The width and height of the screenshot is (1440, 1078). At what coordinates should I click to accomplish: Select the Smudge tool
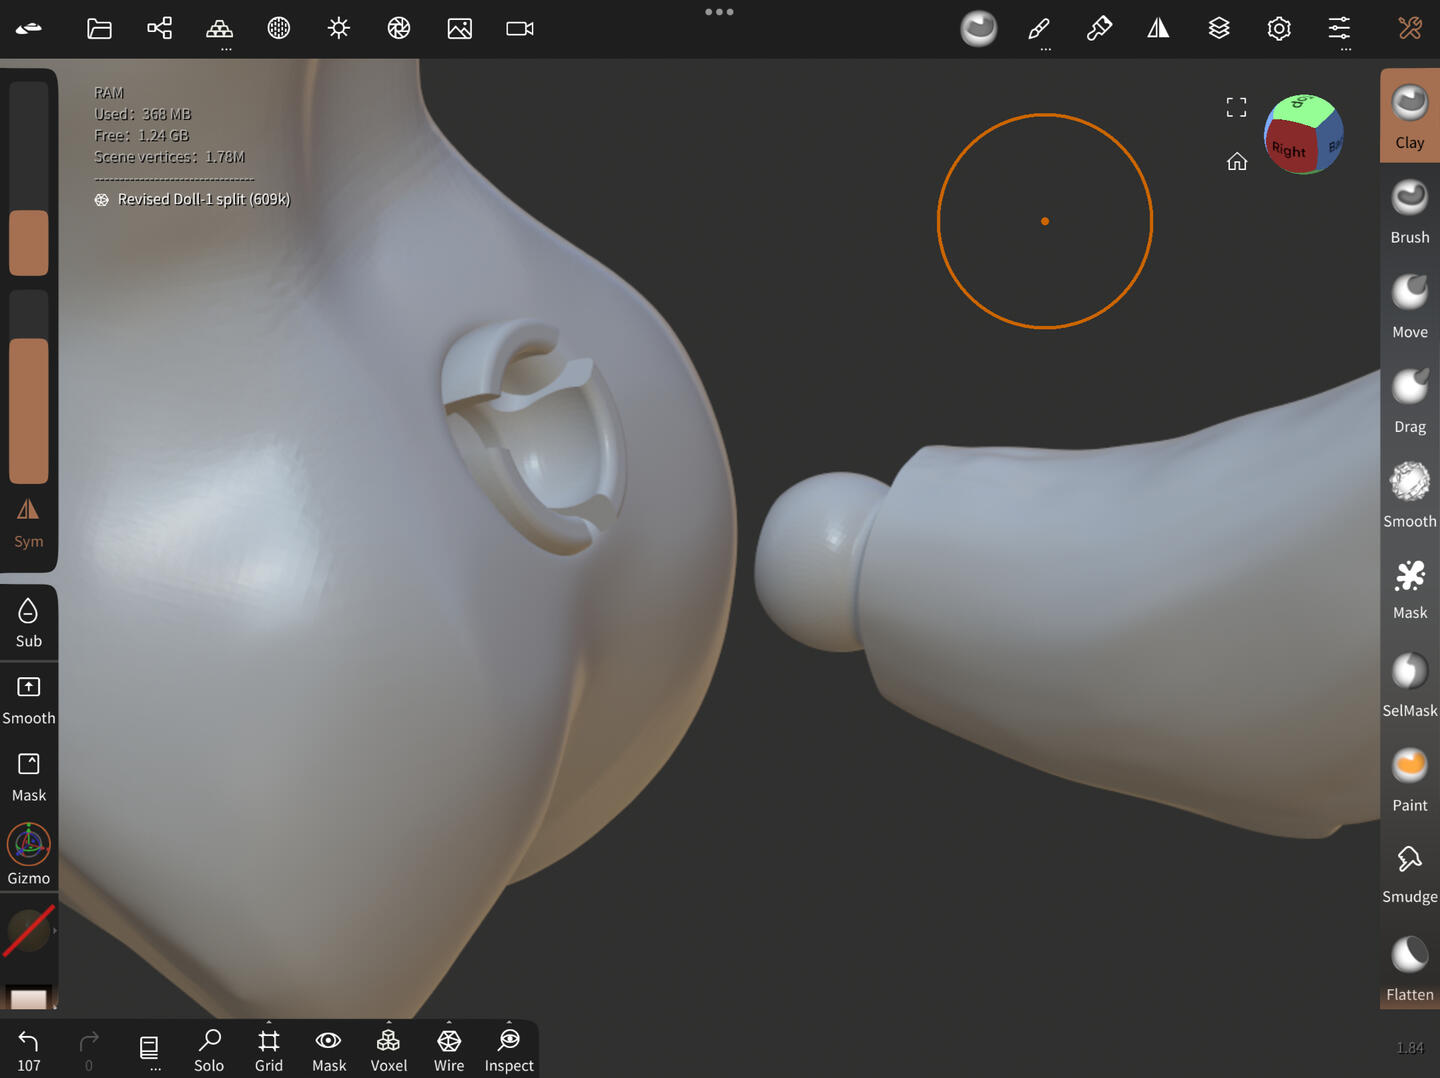pyautogui.click(x=1409, y=872)
